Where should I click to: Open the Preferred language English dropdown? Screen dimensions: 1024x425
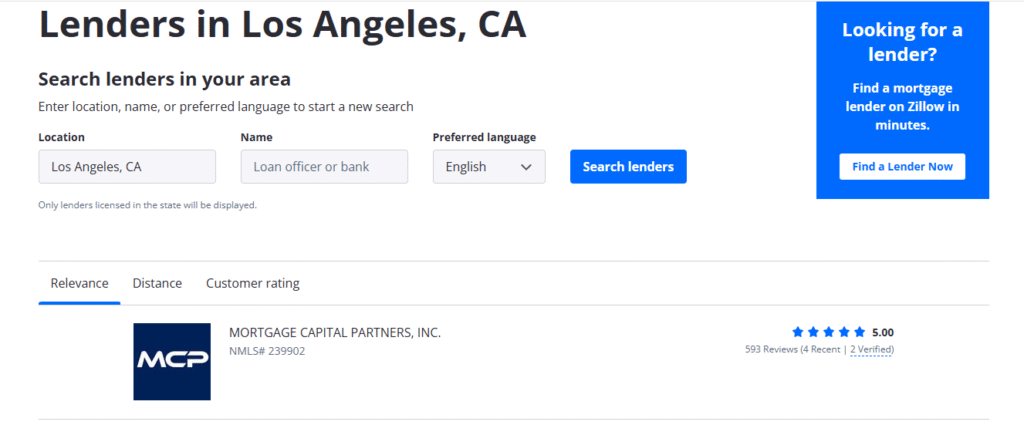coord(489,166)
